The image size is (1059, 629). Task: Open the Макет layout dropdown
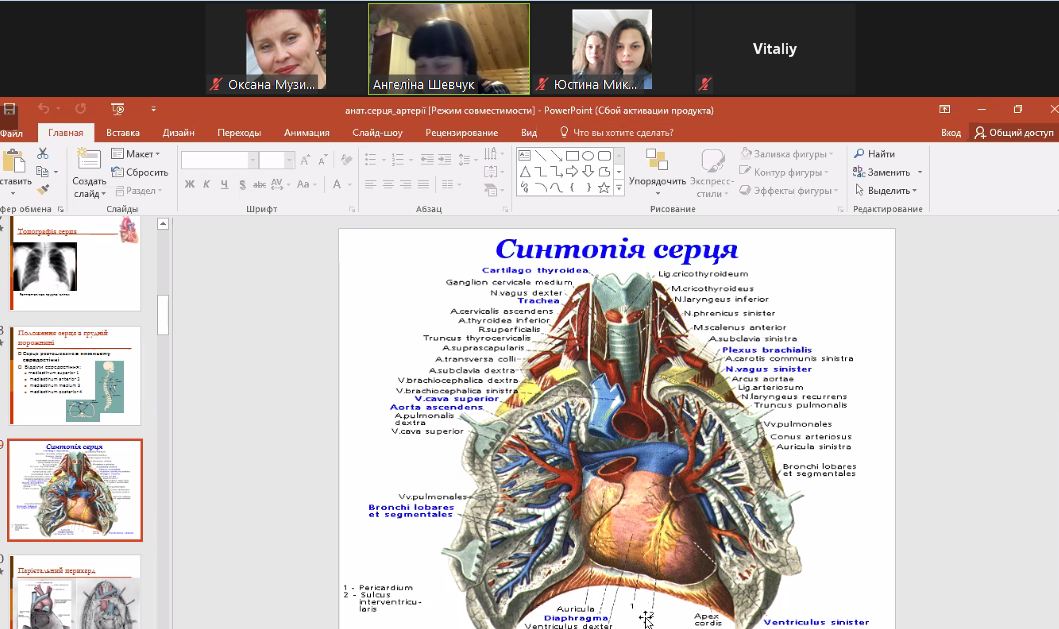tap(135, 154)
